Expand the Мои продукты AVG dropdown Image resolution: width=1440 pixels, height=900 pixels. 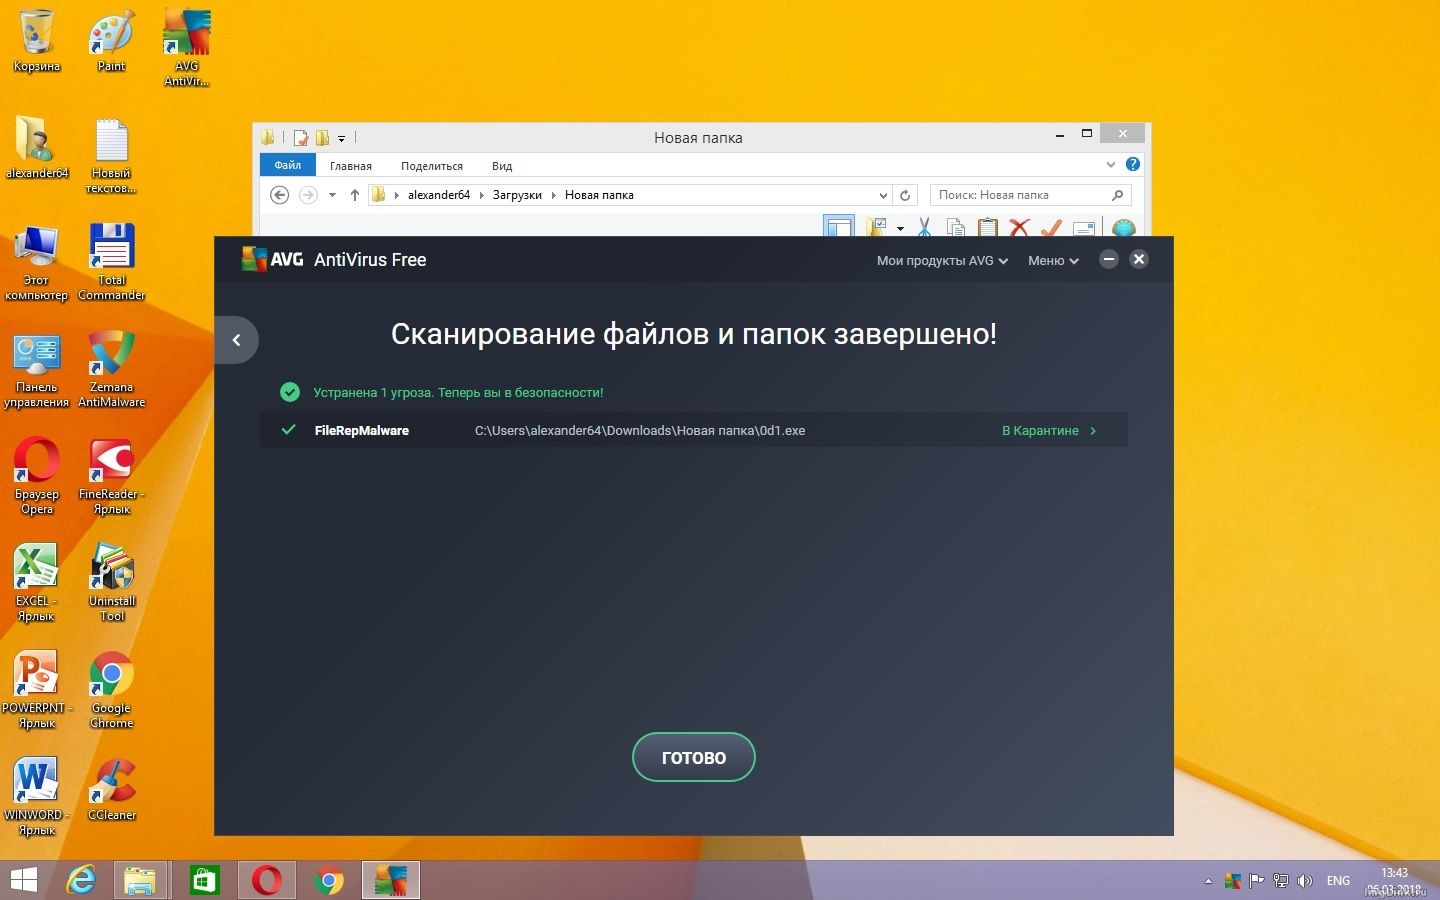pyautogui.click(x=942, y=261)
